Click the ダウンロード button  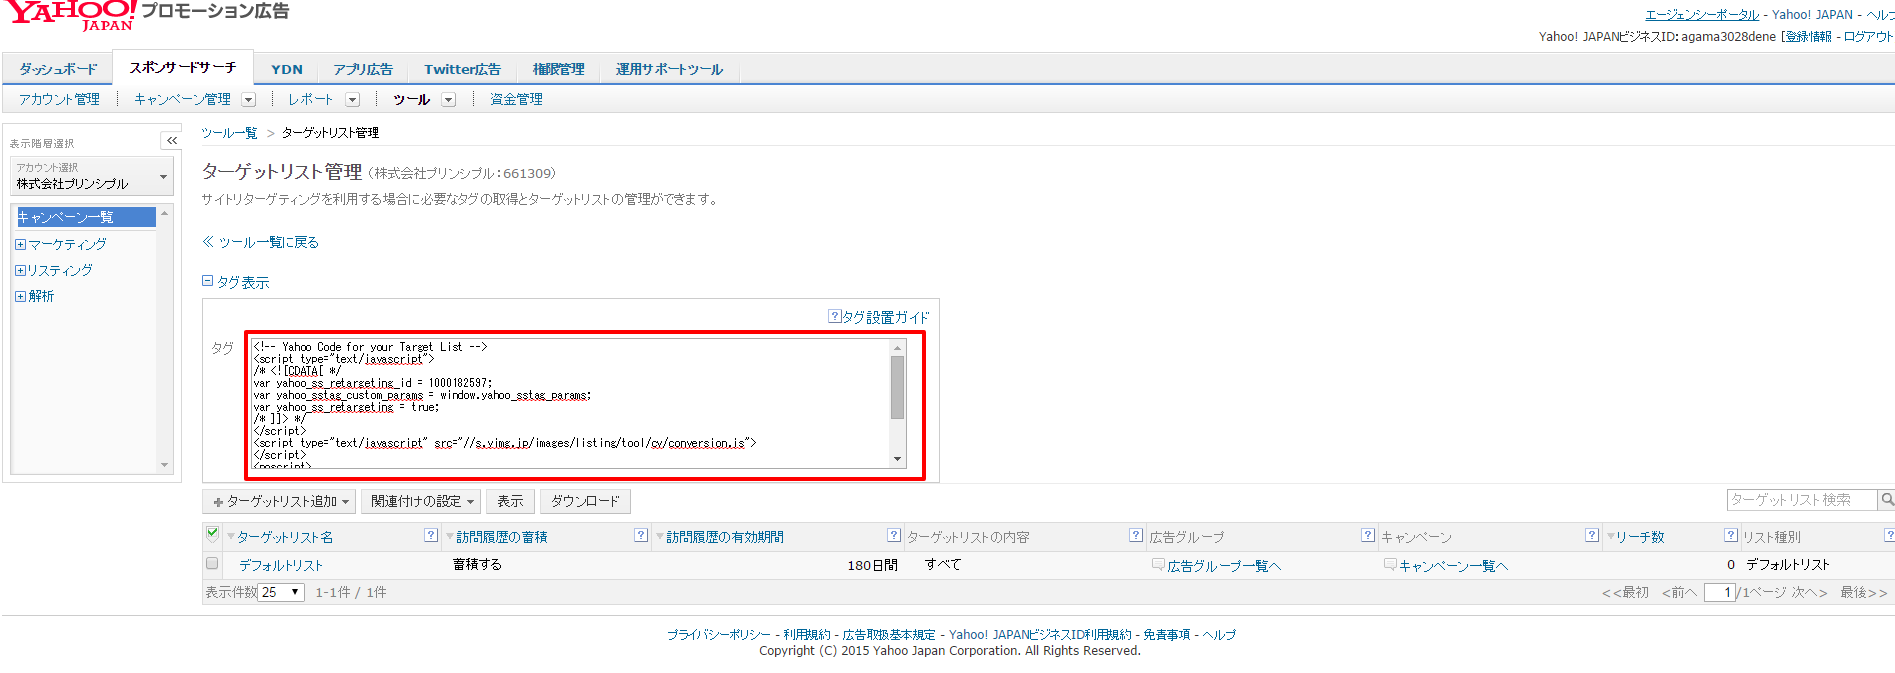585,502
